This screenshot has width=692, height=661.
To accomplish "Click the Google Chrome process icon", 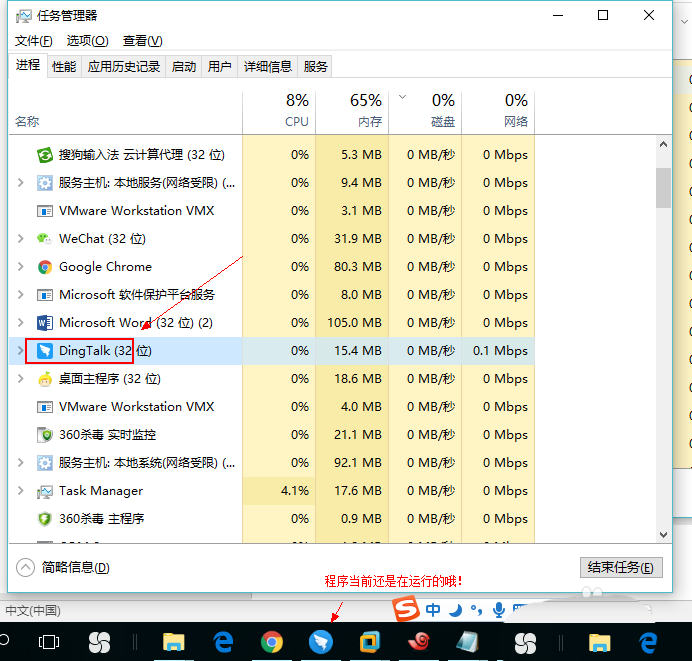I will click(x=45, y=267).
